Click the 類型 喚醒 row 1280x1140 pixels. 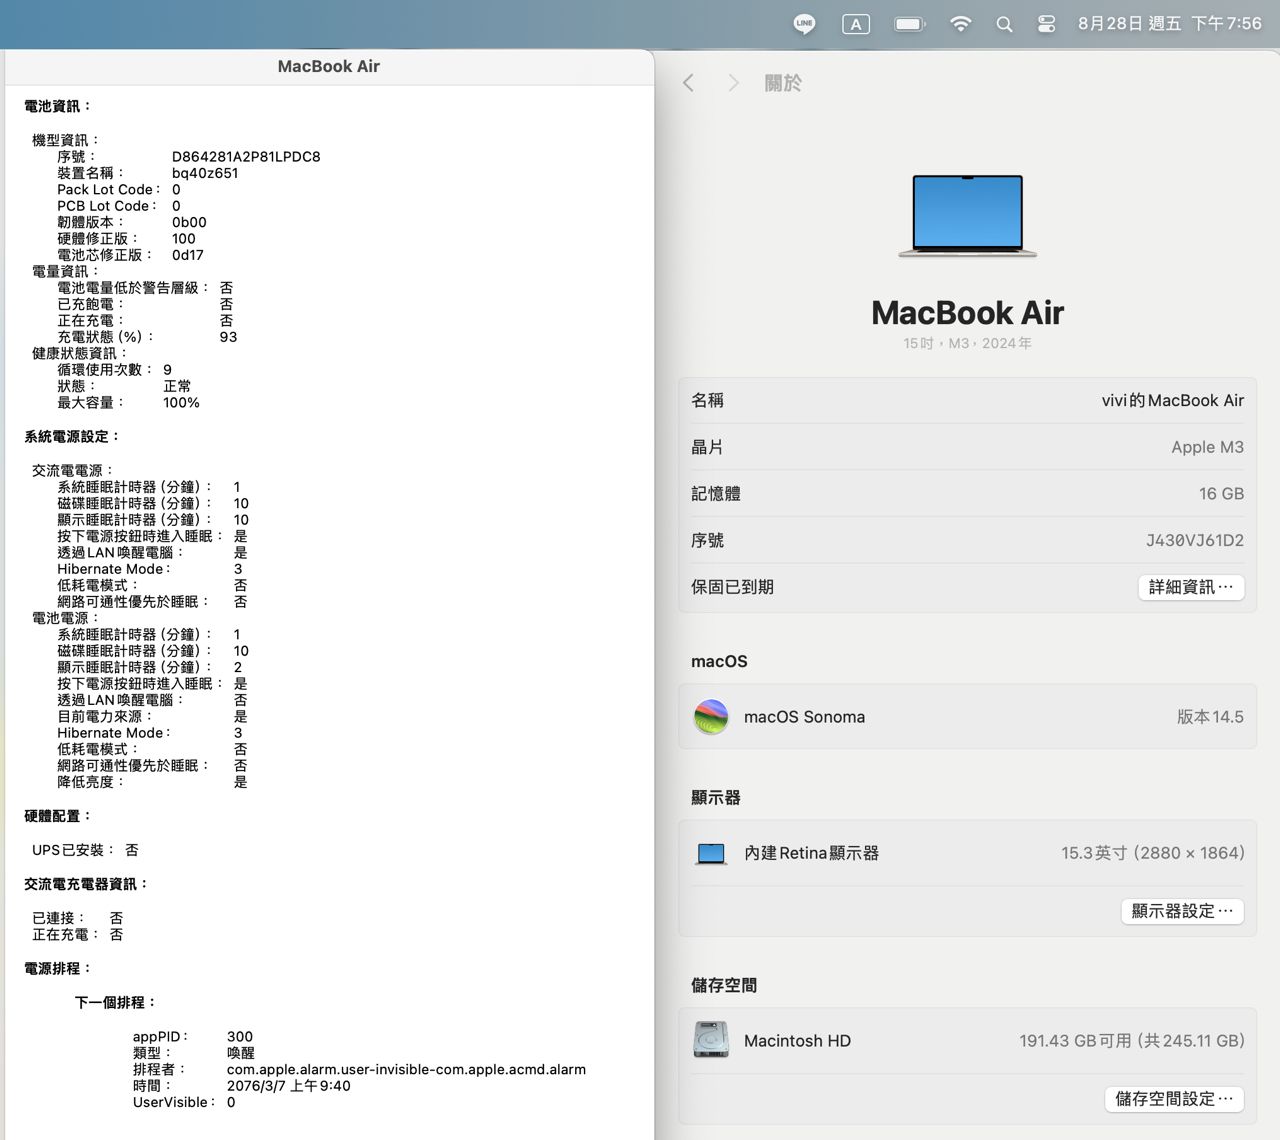point(194,1053)
